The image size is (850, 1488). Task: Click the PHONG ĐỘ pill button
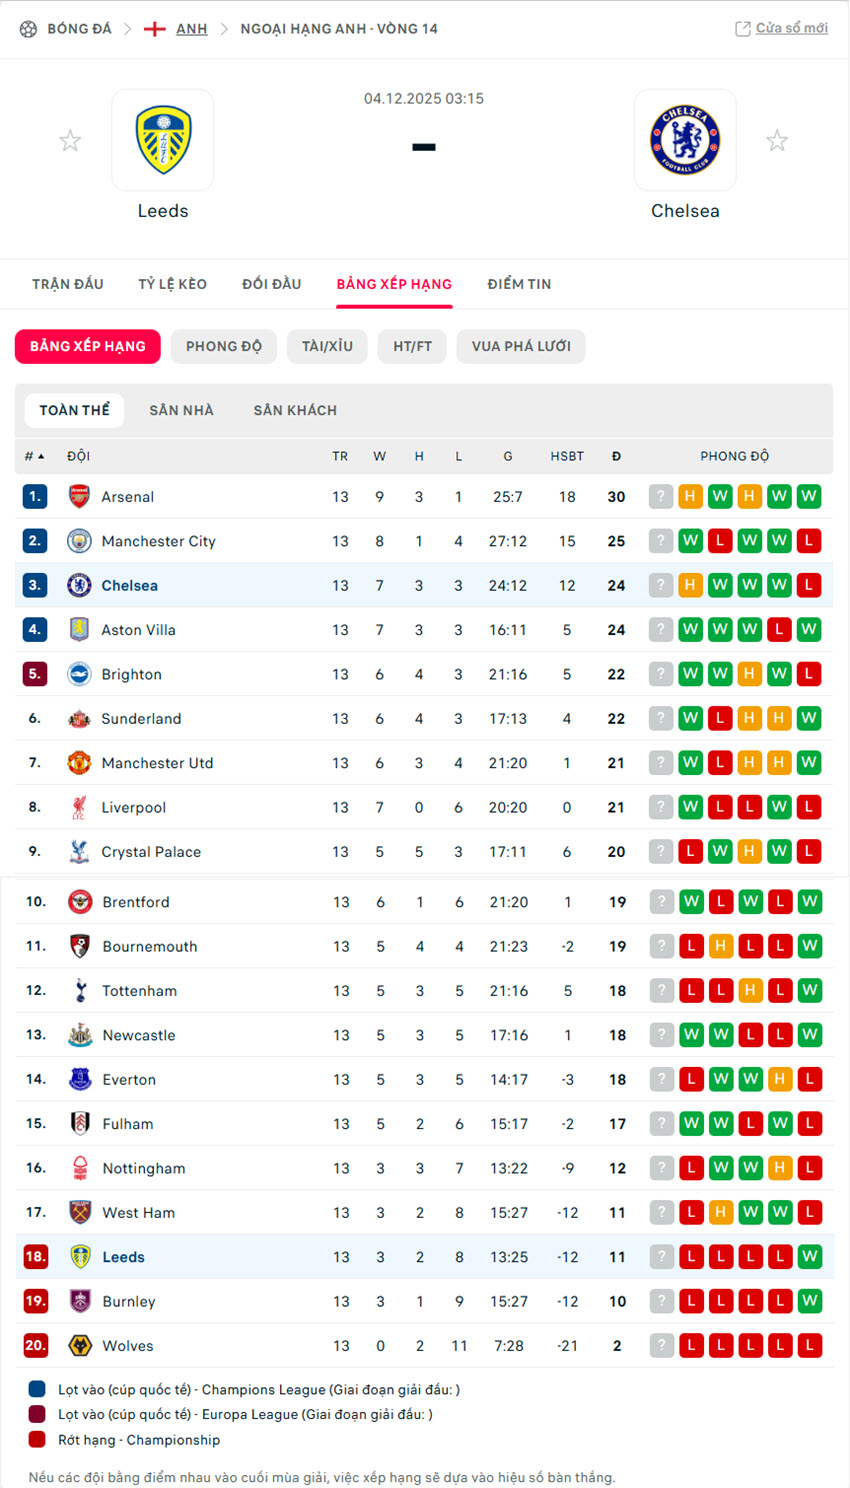pos(223,346)
